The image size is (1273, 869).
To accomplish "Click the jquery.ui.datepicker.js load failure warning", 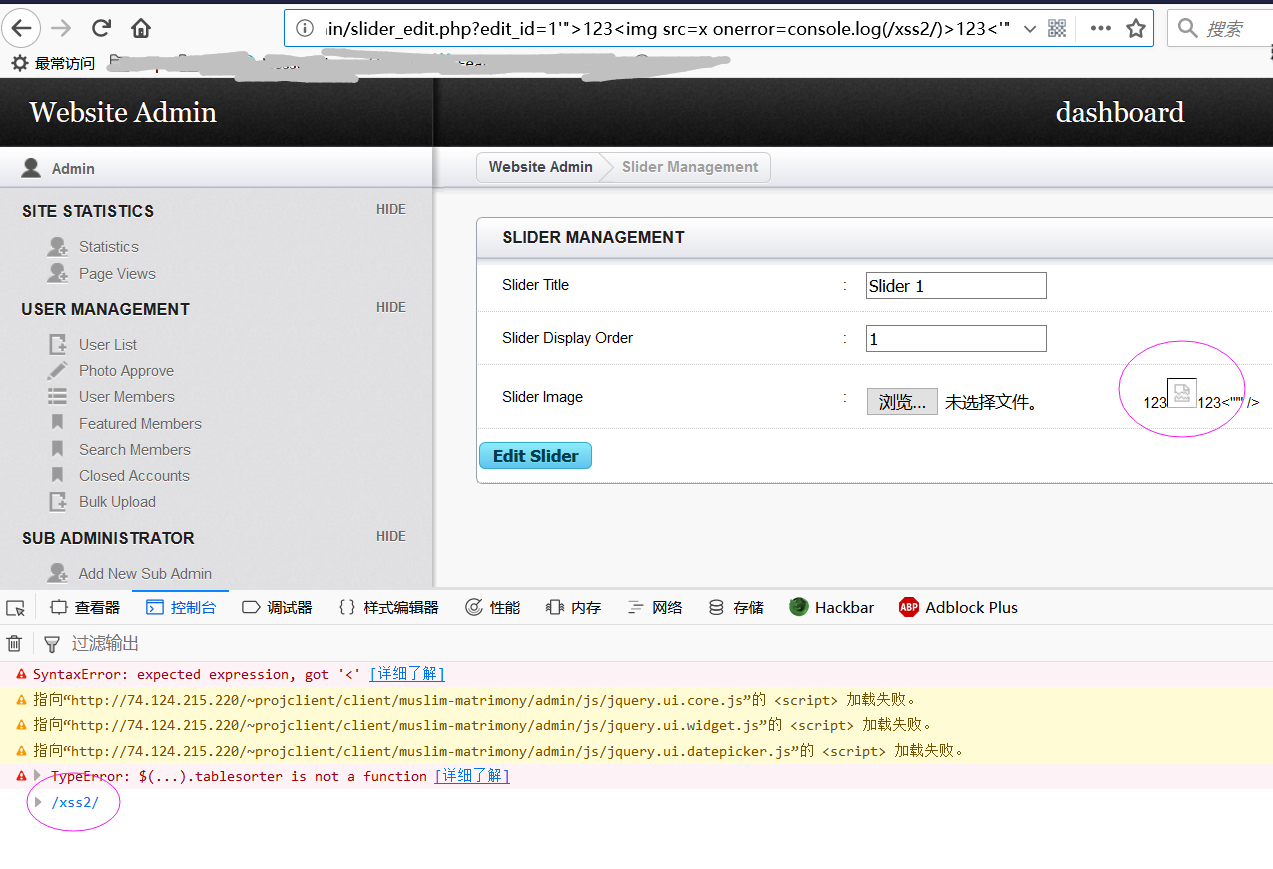I will coord(636,750).
